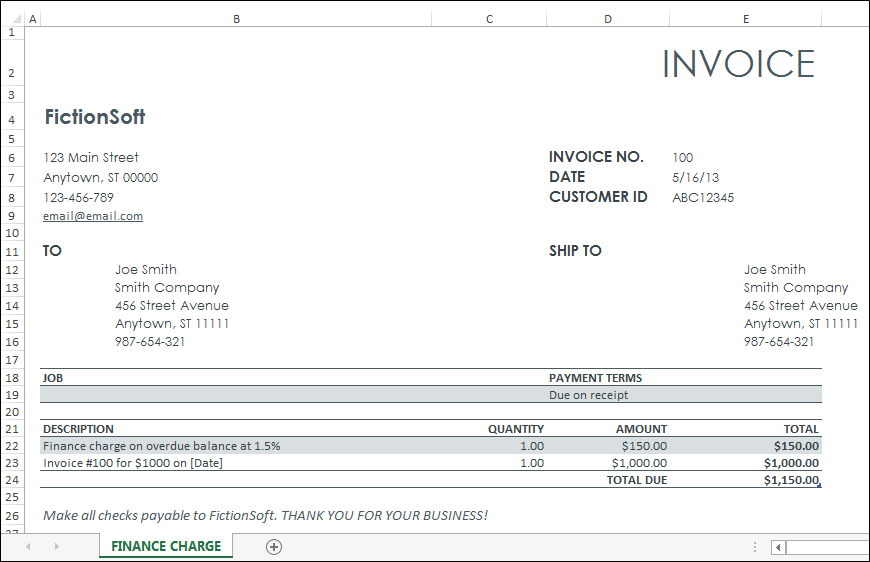Click the previous sheet navigation arrow
870x562 pixels.
(28, 547)
